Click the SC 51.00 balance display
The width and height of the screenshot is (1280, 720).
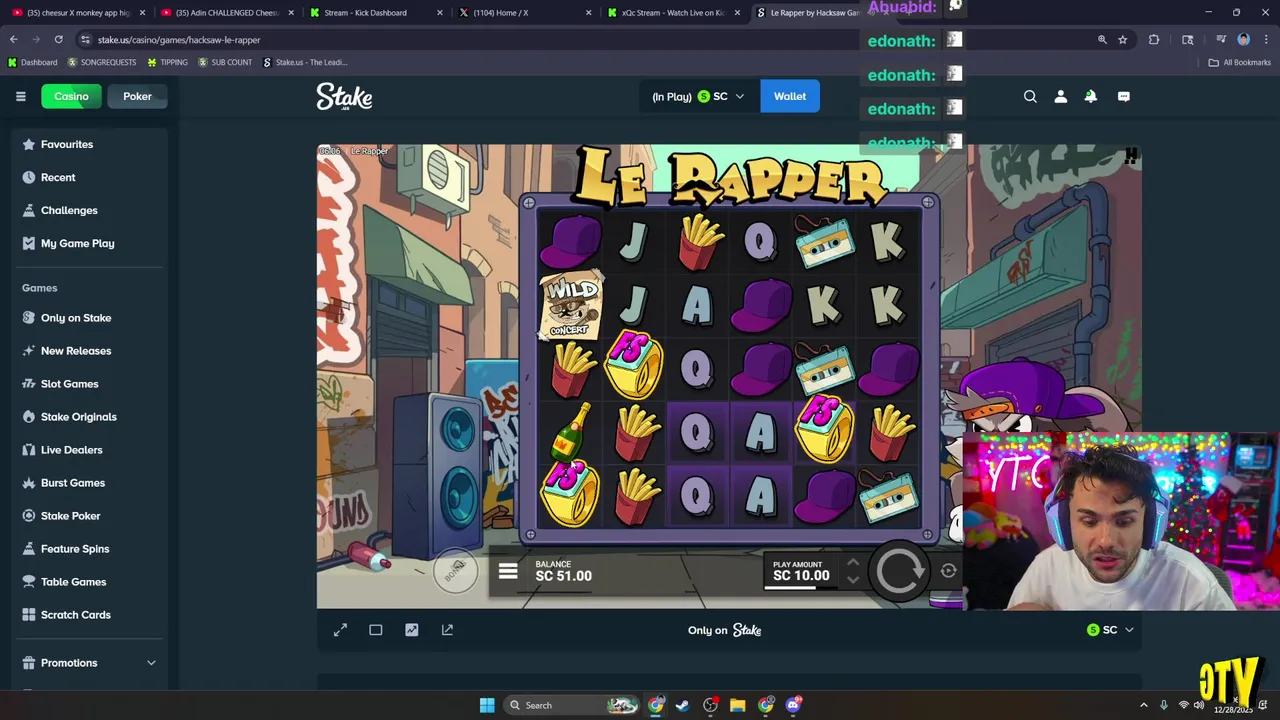563,571
